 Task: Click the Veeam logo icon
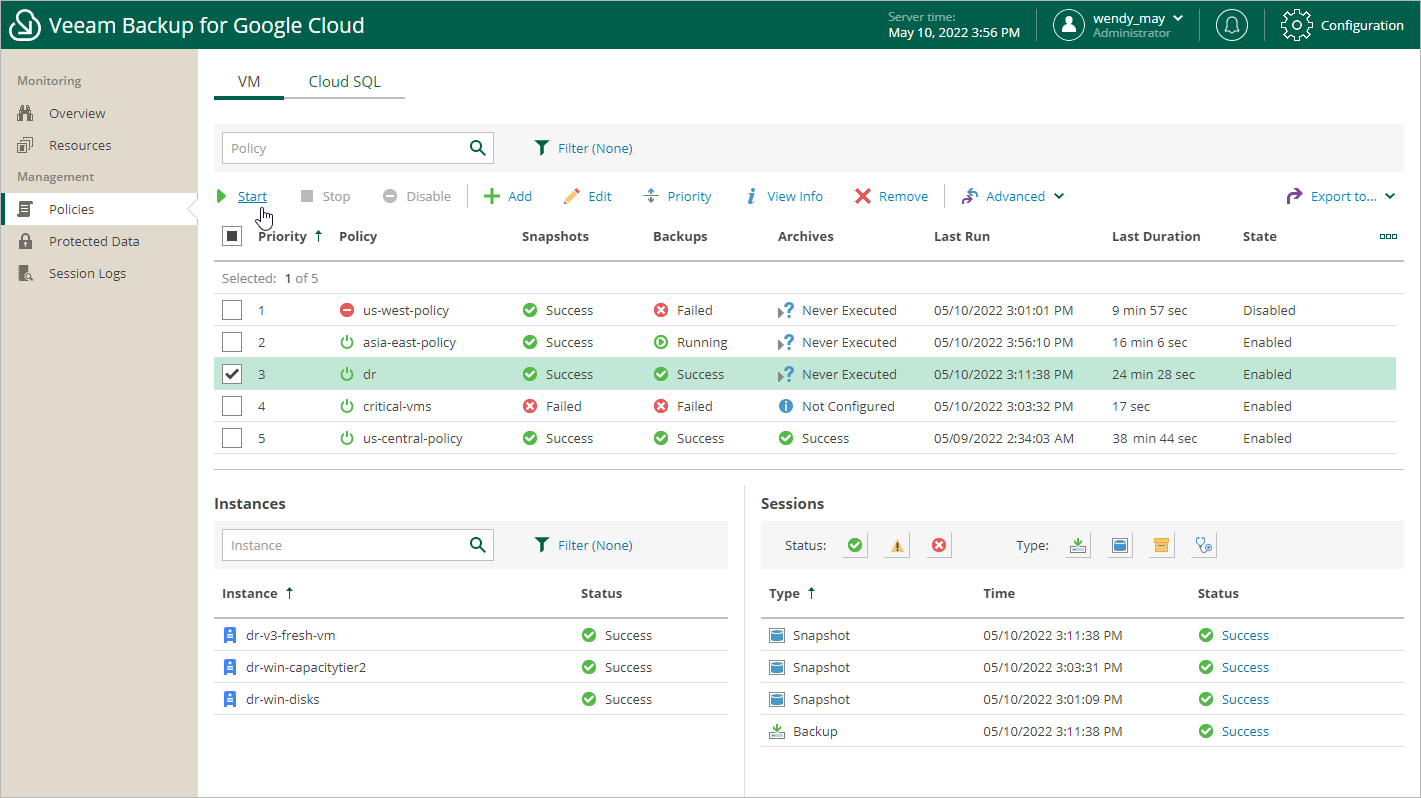(25, 25)
